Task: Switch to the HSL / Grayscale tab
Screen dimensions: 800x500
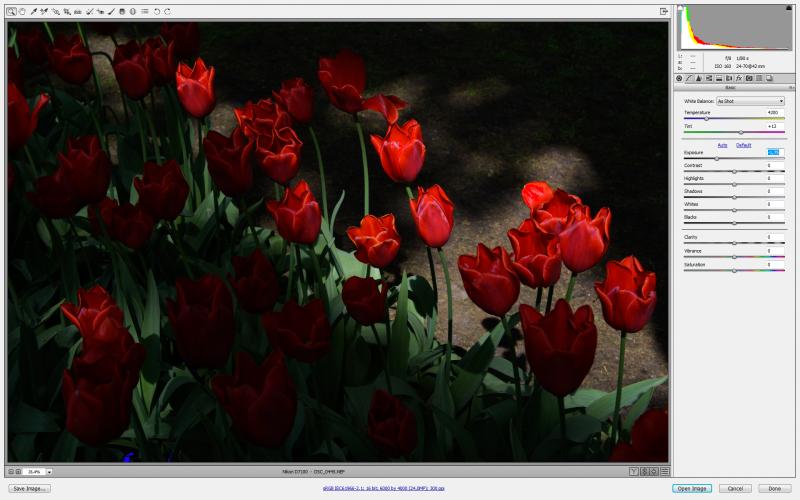Action: [709, 78]
